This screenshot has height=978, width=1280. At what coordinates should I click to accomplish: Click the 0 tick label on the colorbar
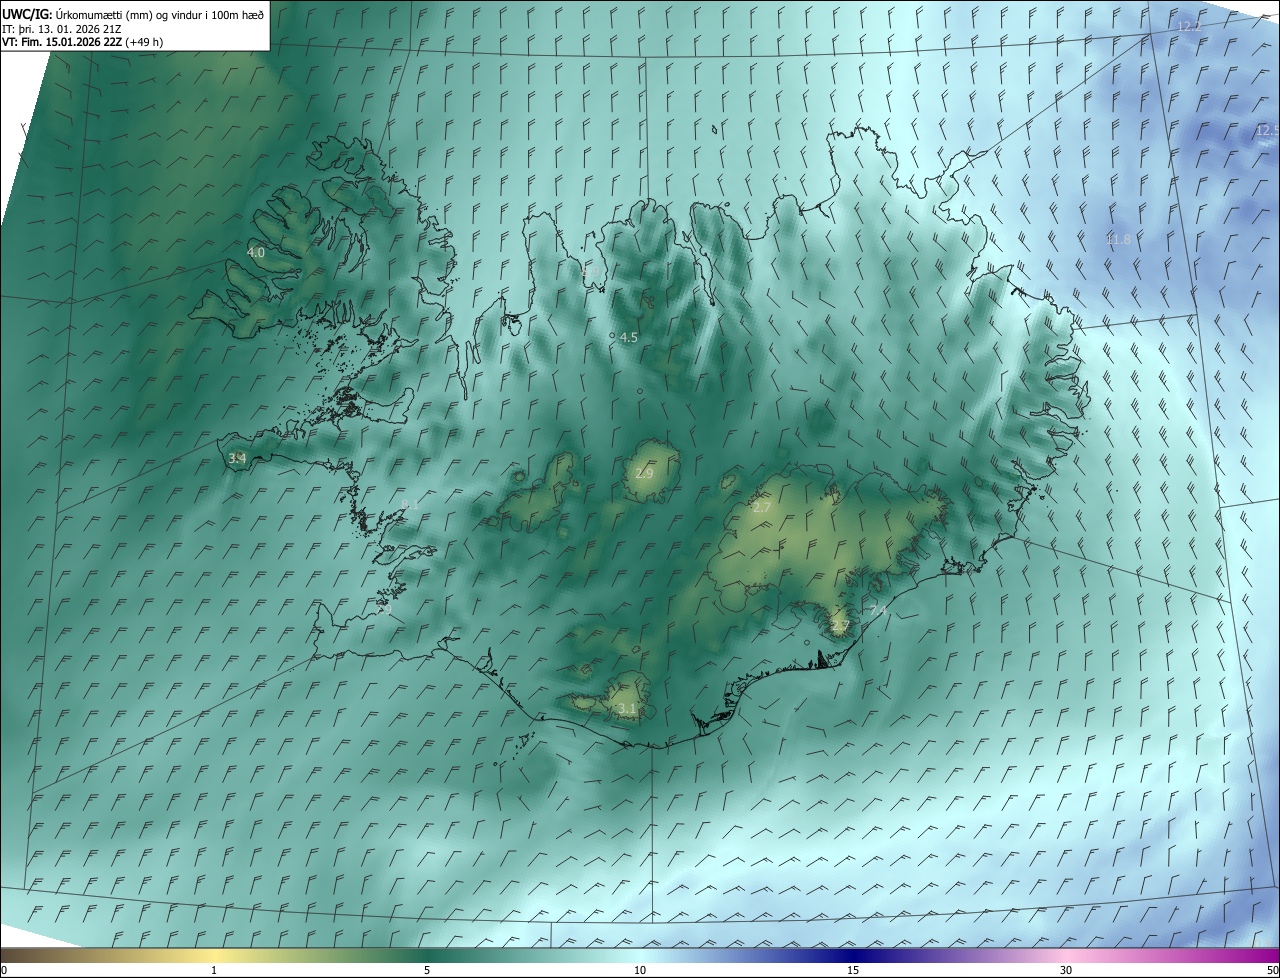pos(4,970)
